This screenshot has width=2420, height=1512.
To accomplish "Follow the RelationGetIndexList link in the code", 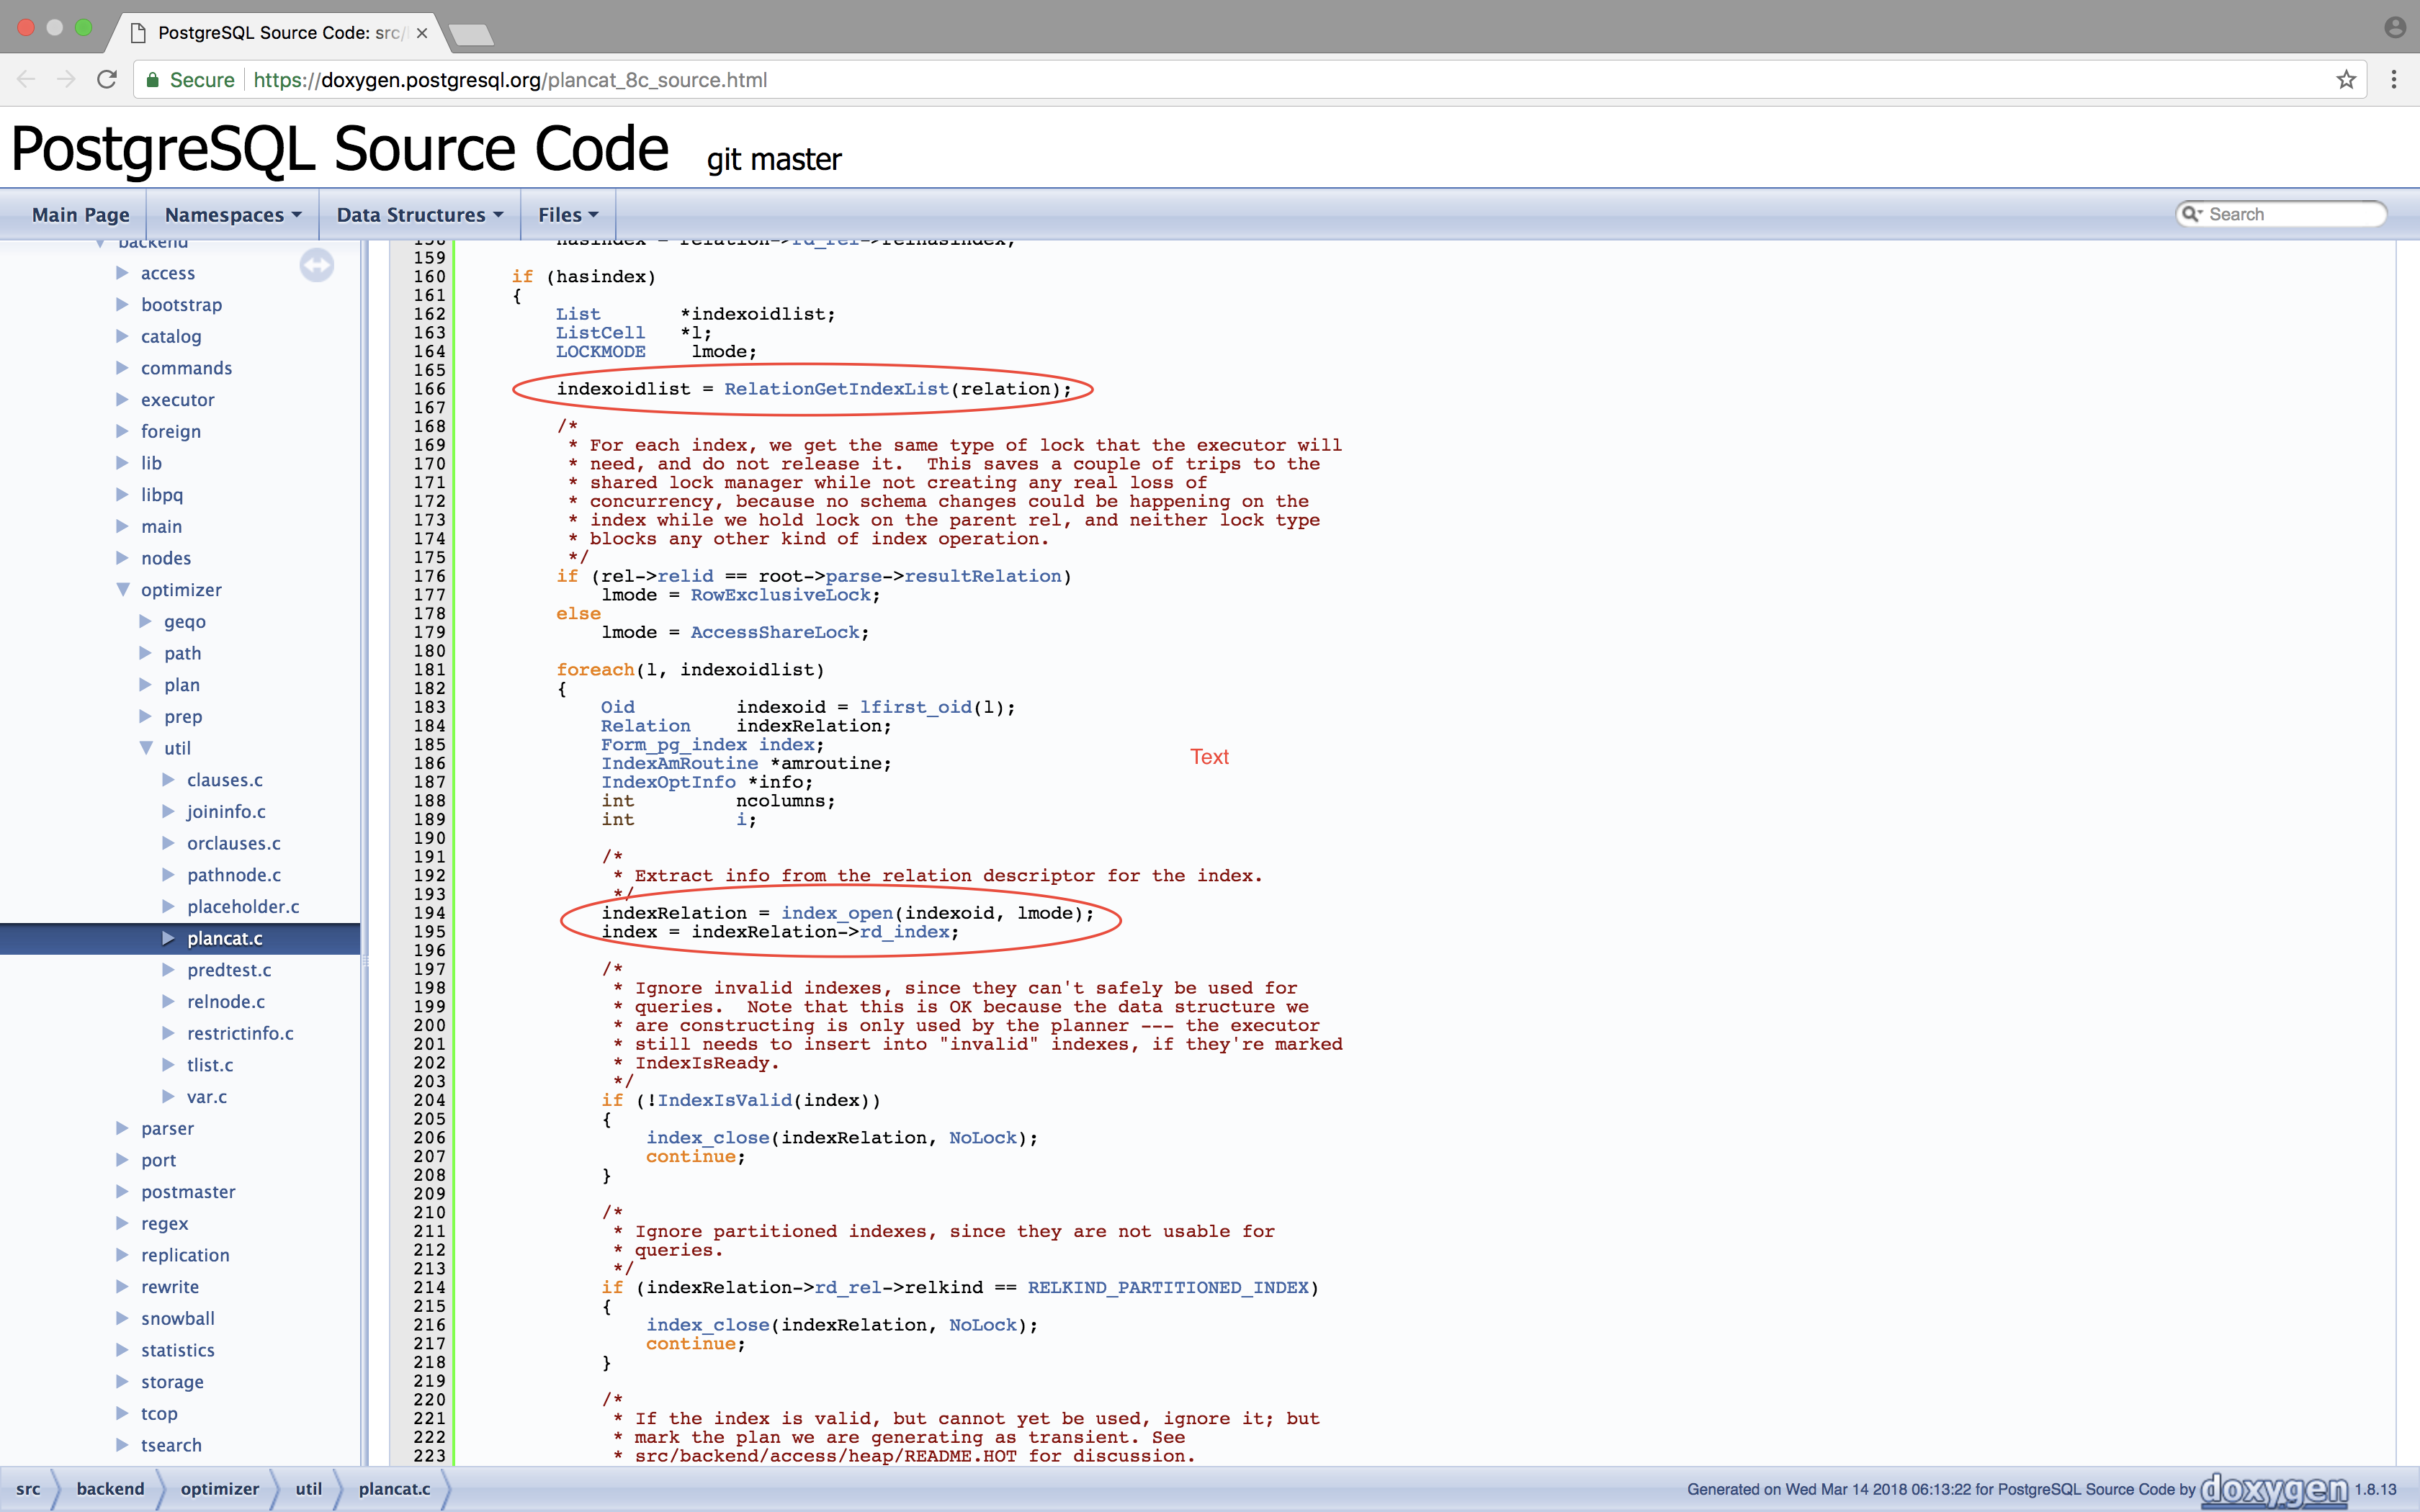I will coord(836,389).
